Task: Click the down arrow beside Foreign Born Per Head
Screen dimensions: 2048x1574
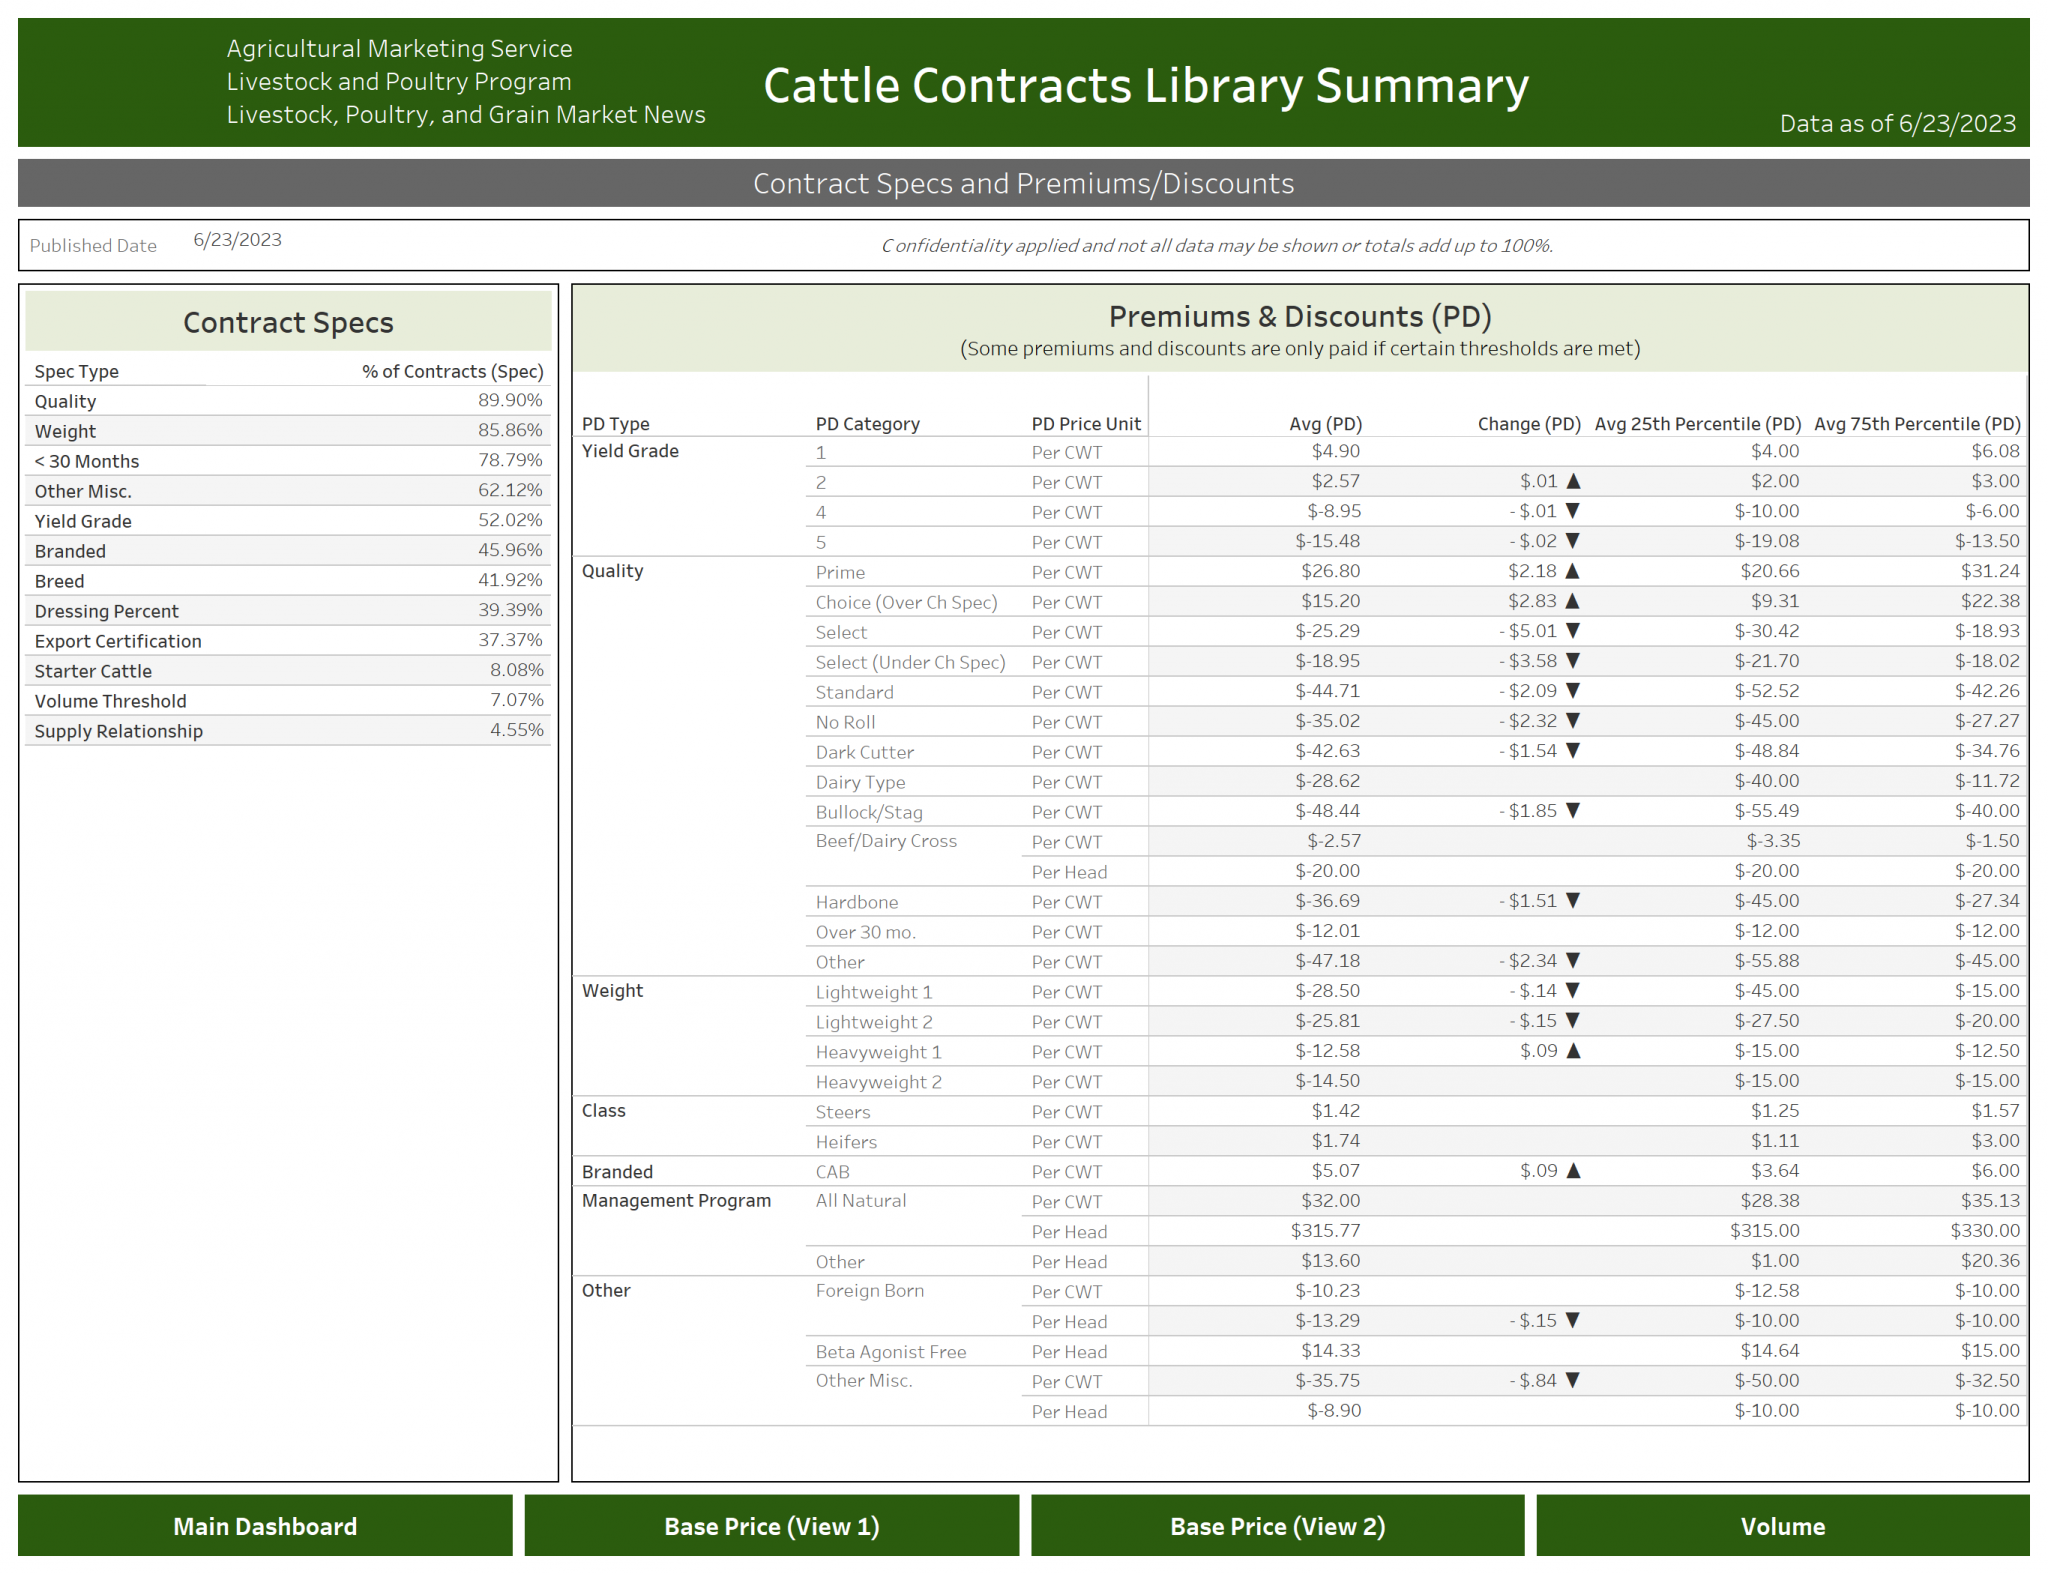Action: [1573, 1321]
